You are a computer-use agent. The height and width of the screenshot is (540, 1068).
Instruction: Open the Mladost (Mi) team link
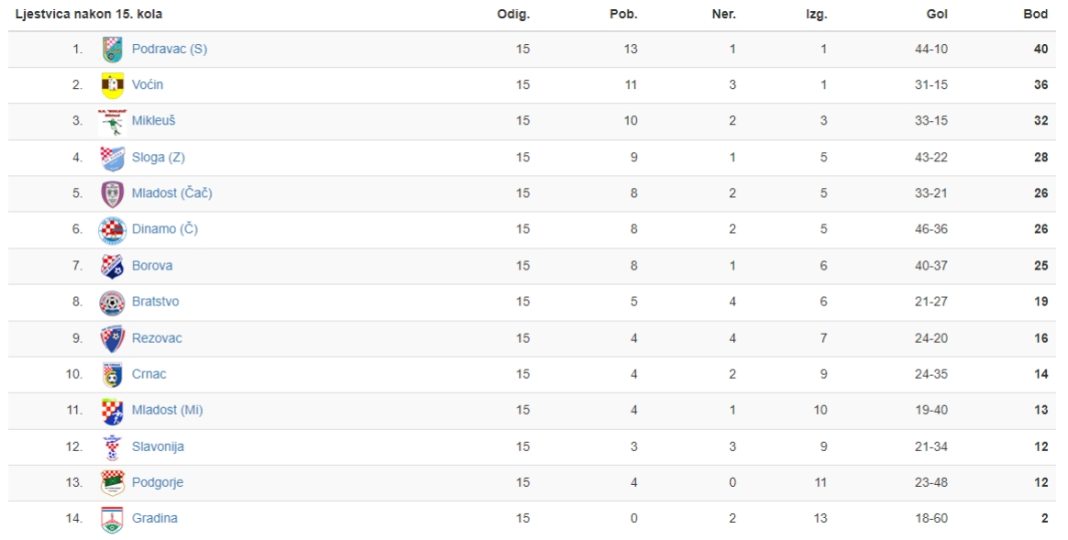(168, 410)
